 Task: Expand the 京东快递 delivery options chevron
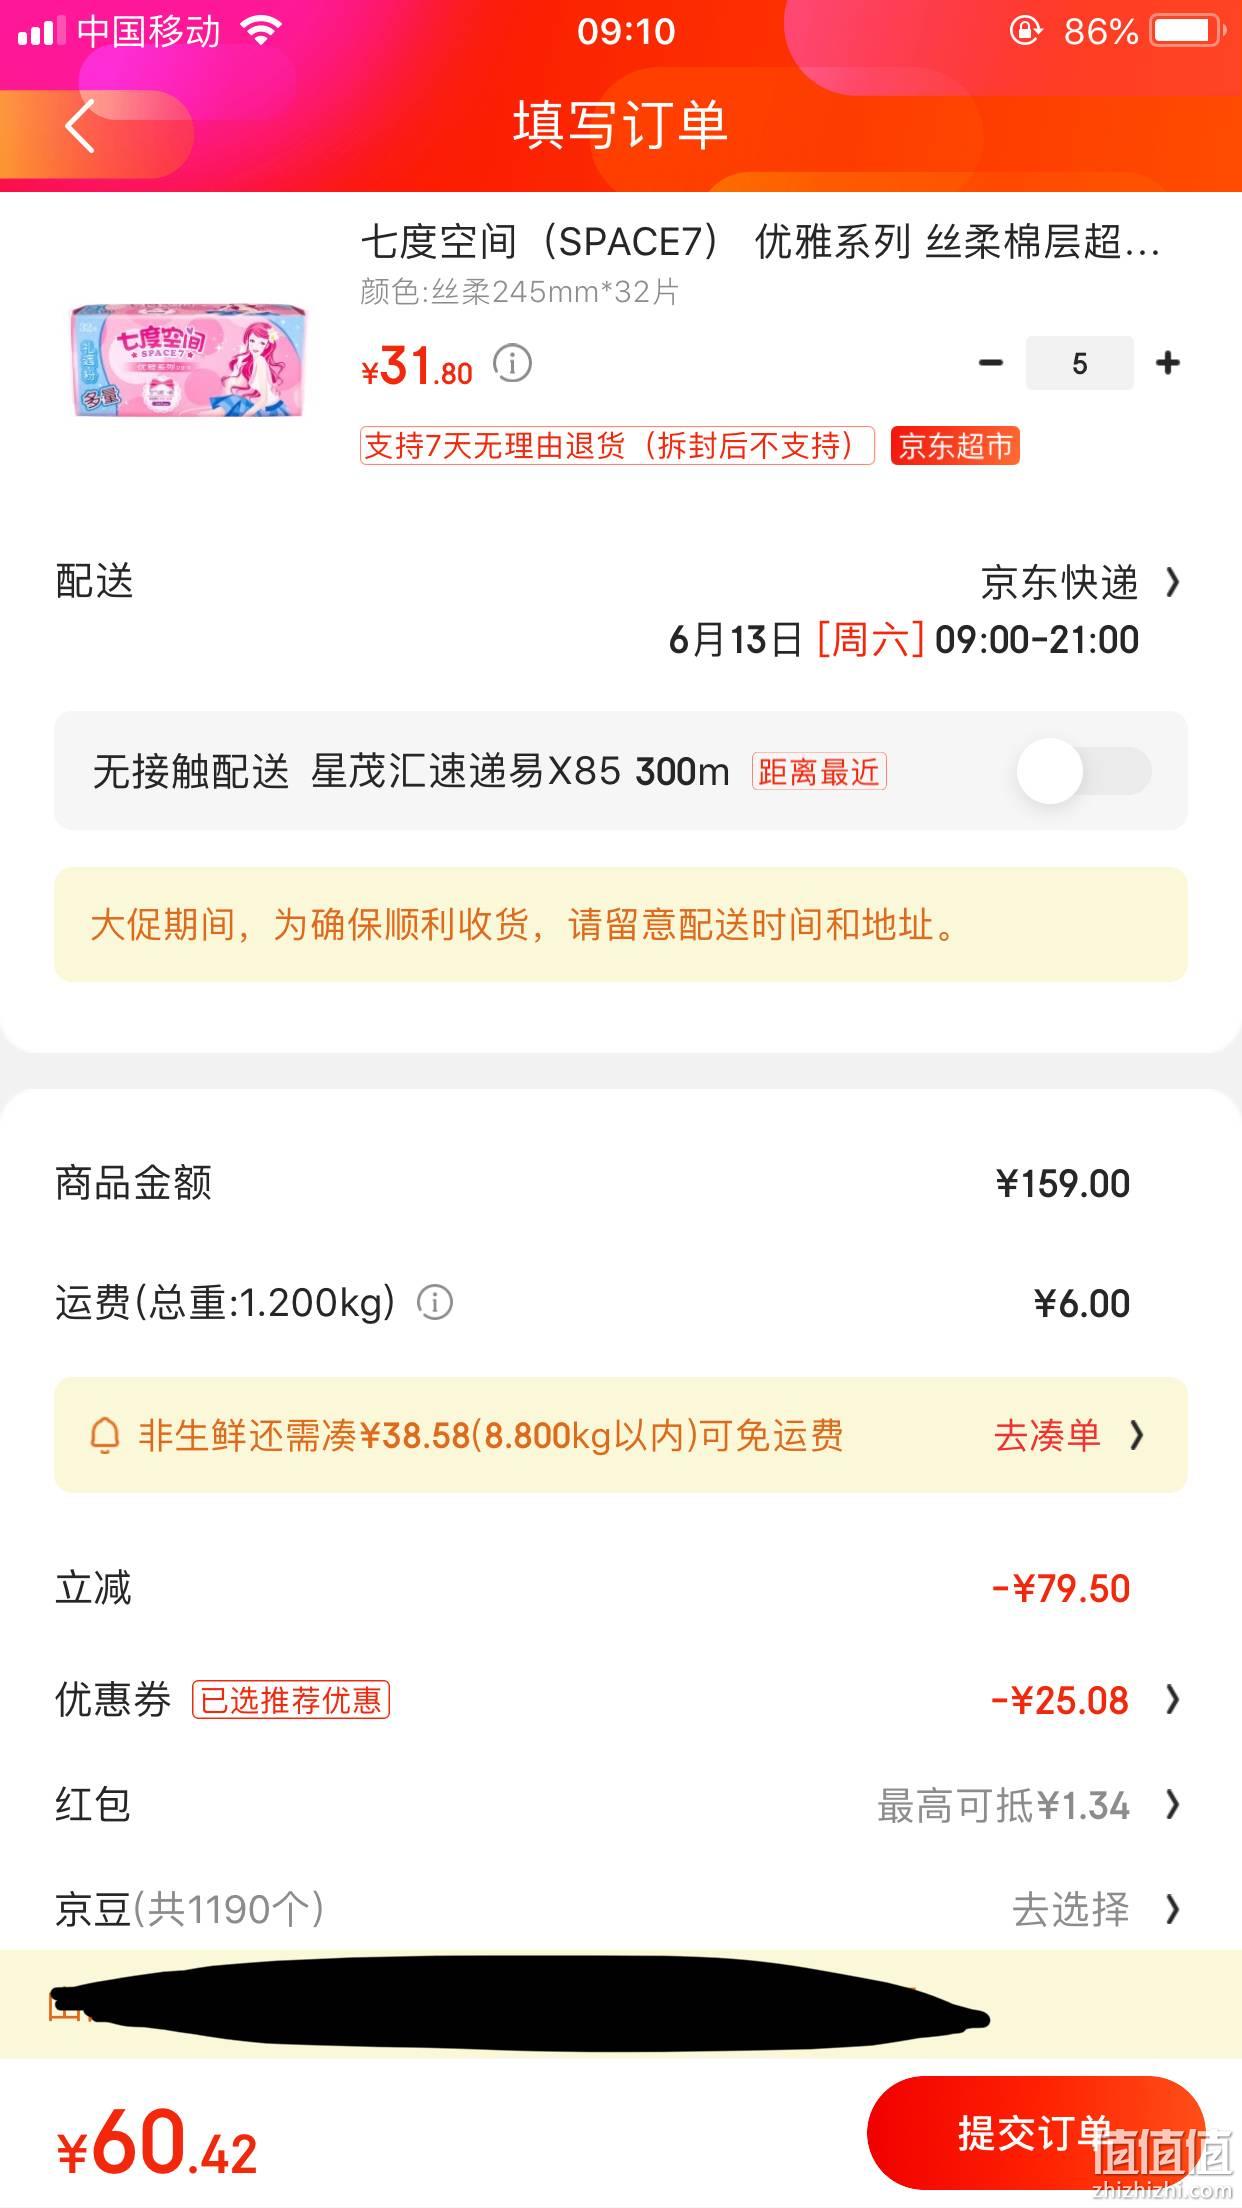1173,582
